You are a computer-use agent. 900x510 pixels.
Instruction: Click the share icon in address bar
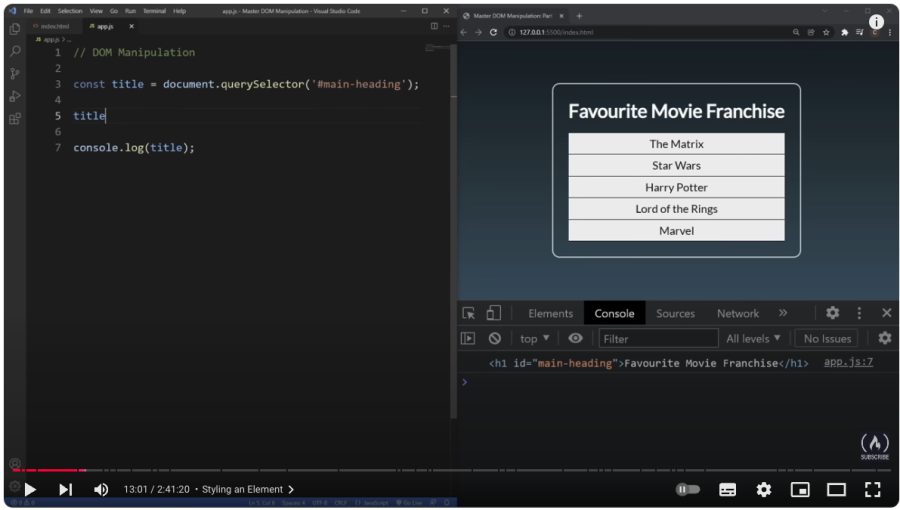coord(811,32)
